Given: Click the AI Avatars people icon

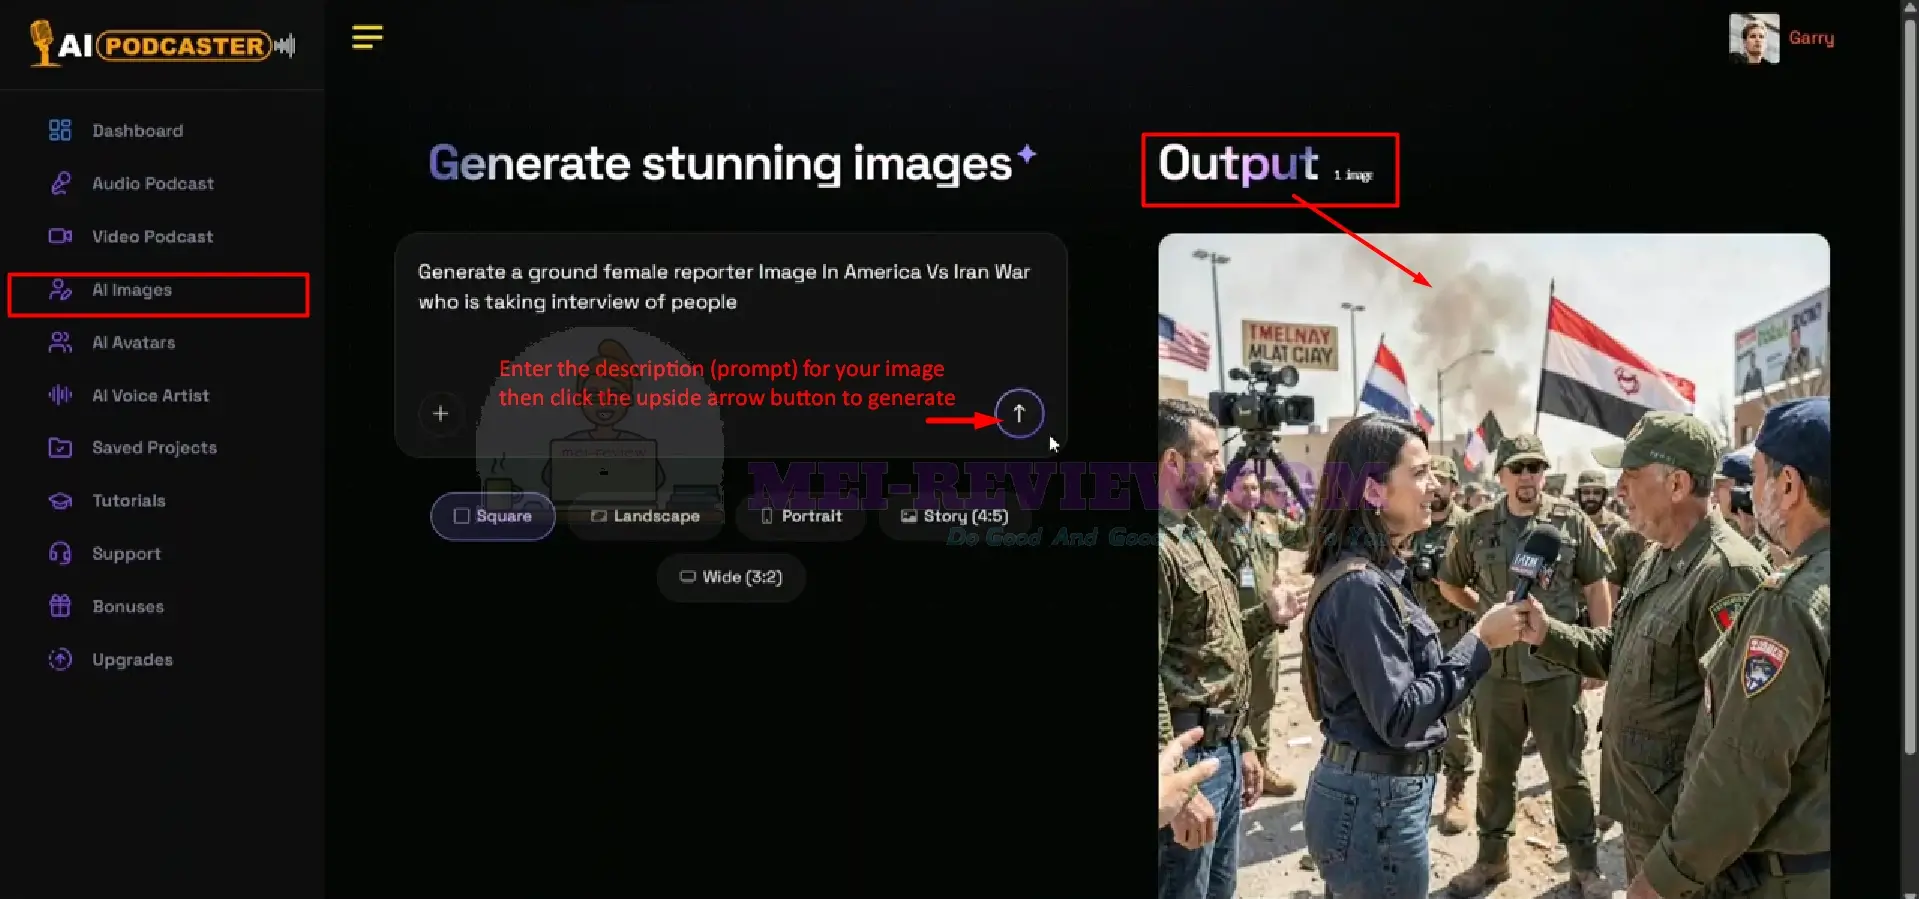Looking at the screenshot, I should (60, 342).
